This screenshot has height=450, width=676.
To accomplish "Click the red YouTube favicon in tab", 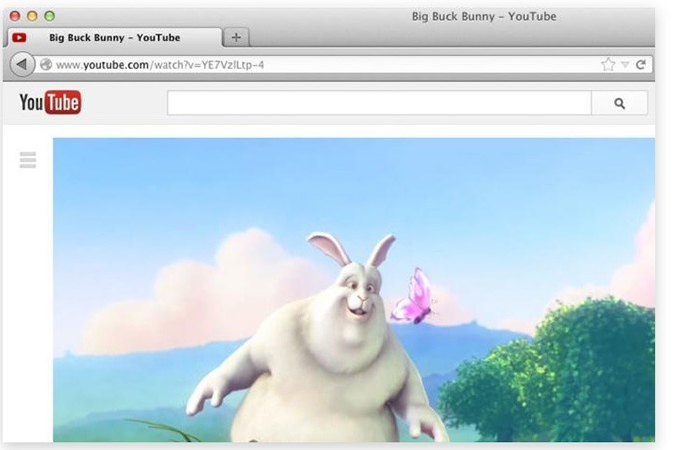I will (19, 38).
